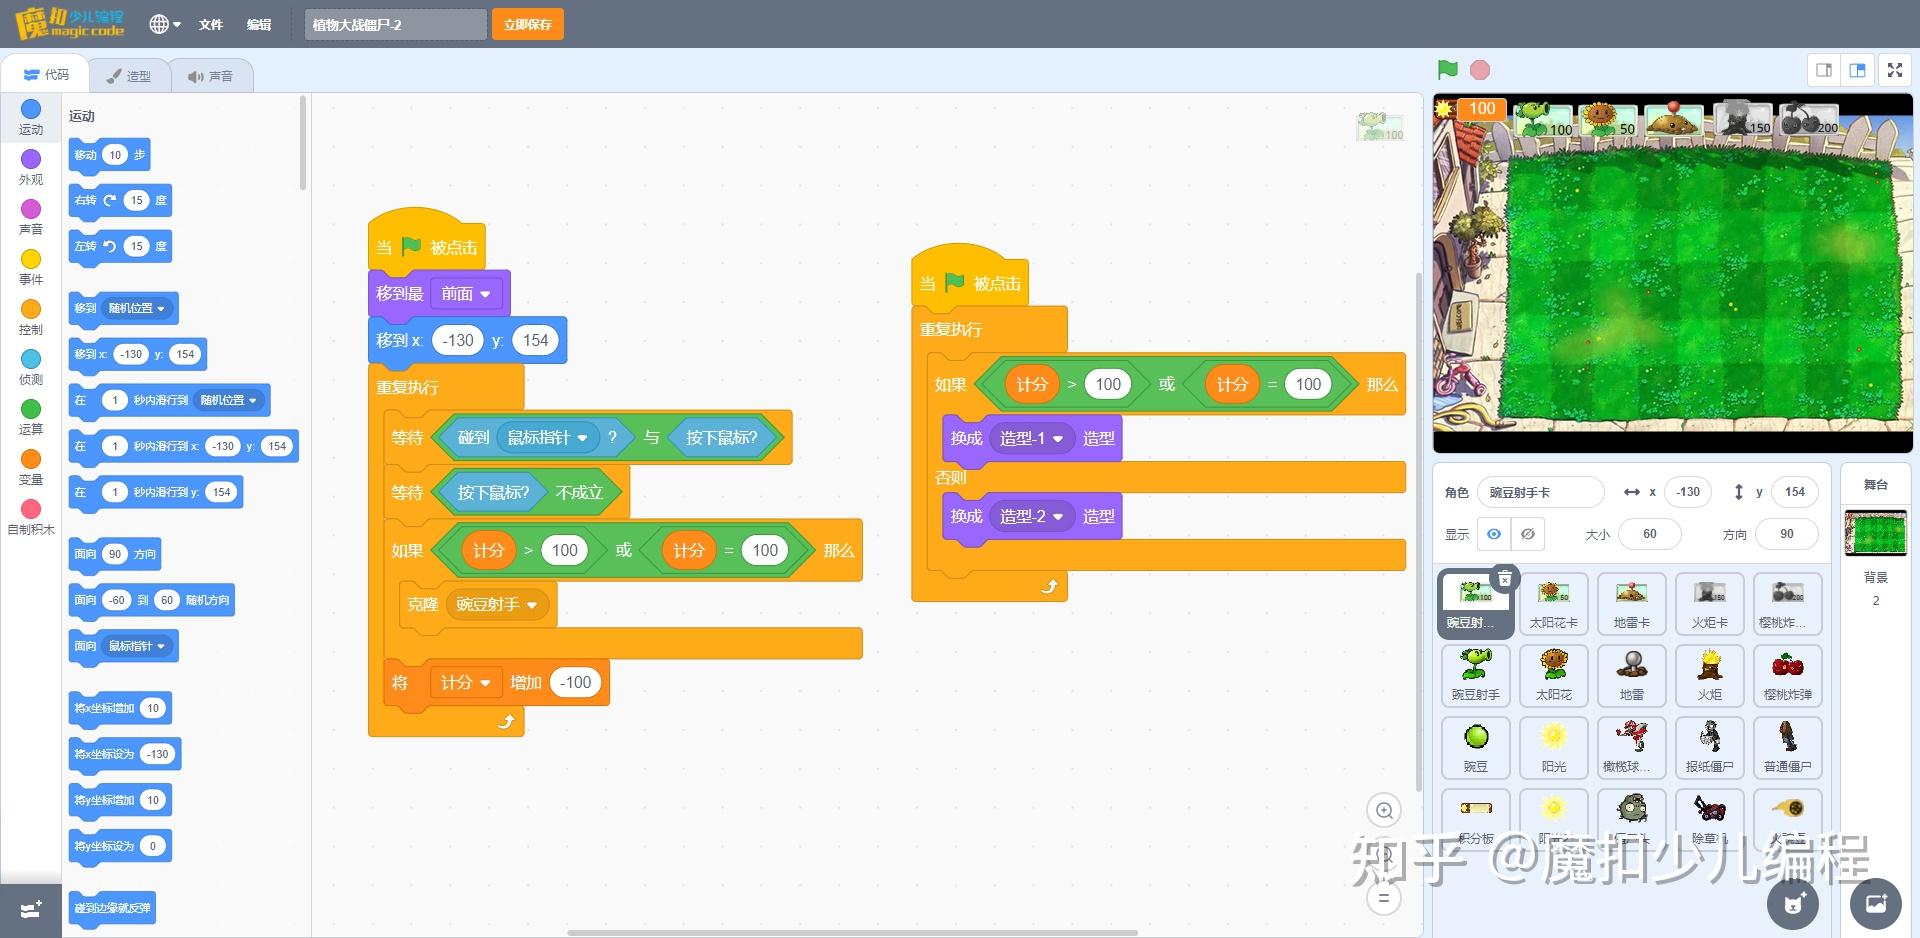Click the add backdrop button

click(x=1876, y=904)
